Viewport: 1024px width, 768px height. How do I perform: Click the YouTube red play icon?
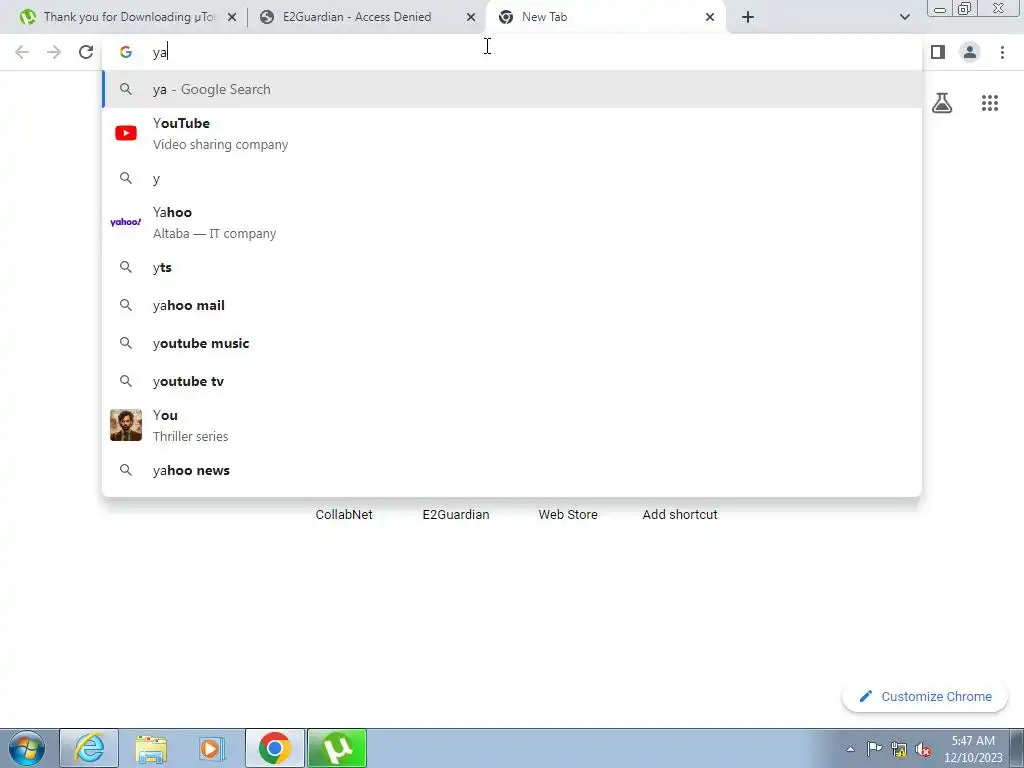[x=125, y=133]
